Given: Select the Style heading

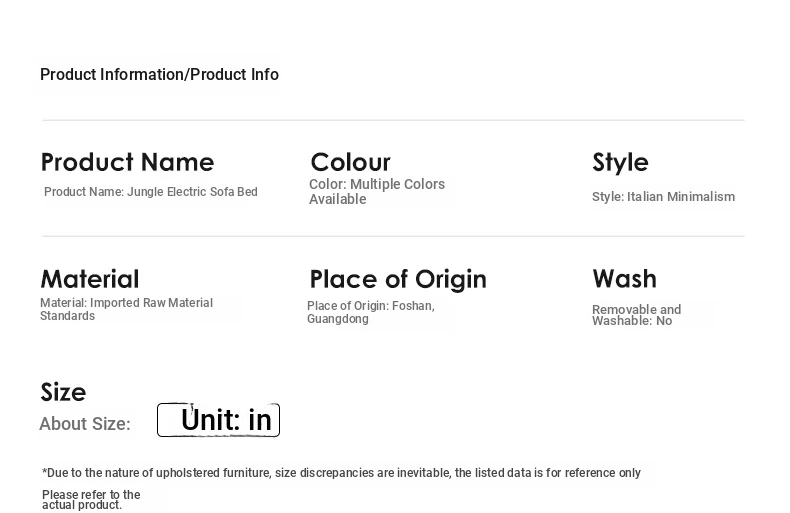Looking at the screenshot, I should click(x=620, y=162).
